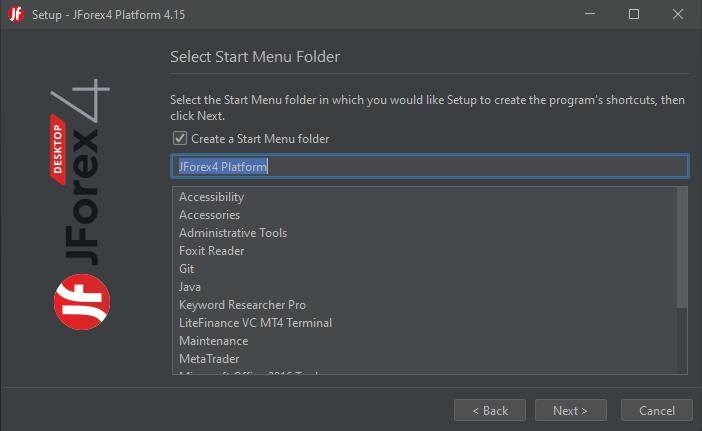Click the red DESKTOP badge on sidebar
The image size is (702, 431).
click(x=58, y=149)
